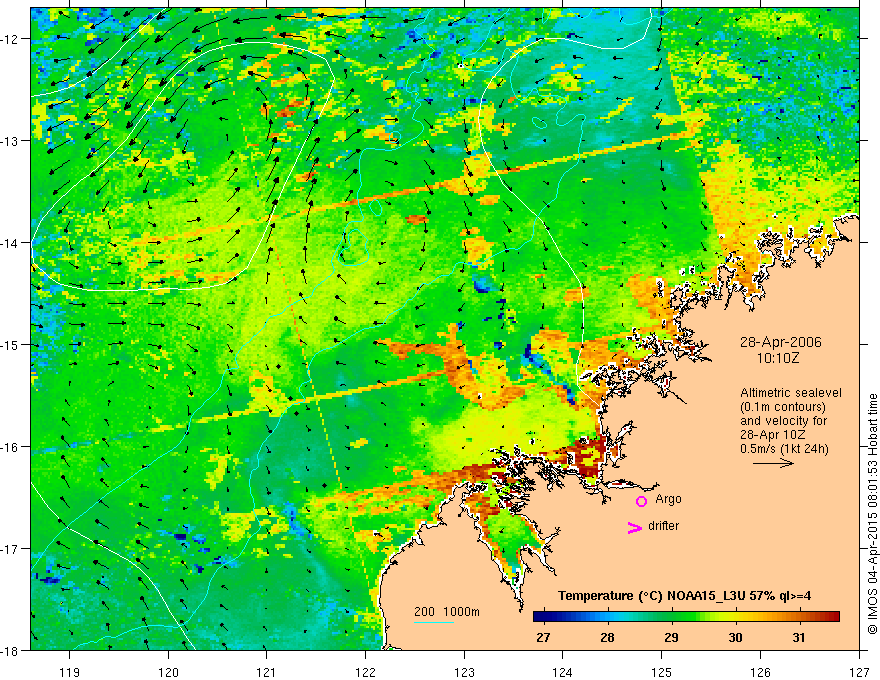Screen dimensions: 880x680
Task: Click the 'and velocity for' text
Action: (783, 421)
